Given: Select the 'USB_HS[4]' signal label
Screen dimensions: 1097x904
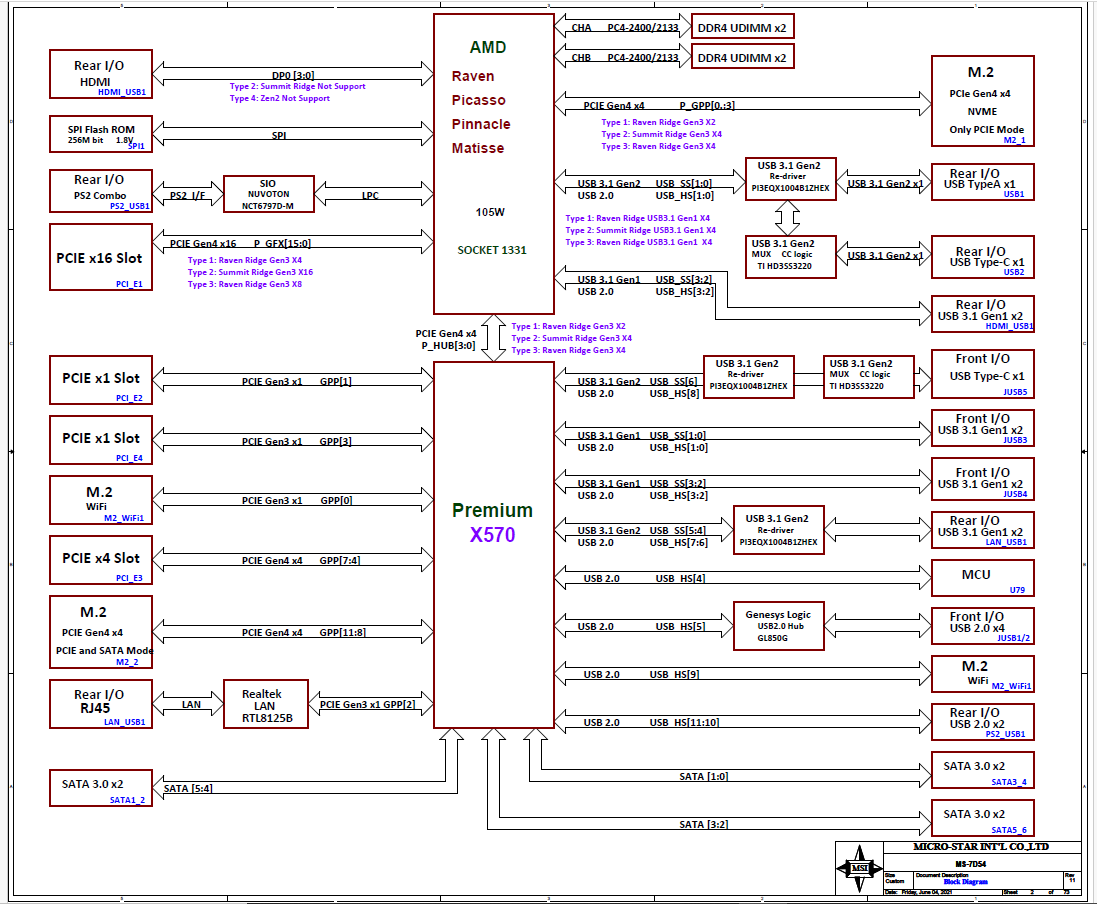Looking at the screenshot, I should click(x=680, y=579).
